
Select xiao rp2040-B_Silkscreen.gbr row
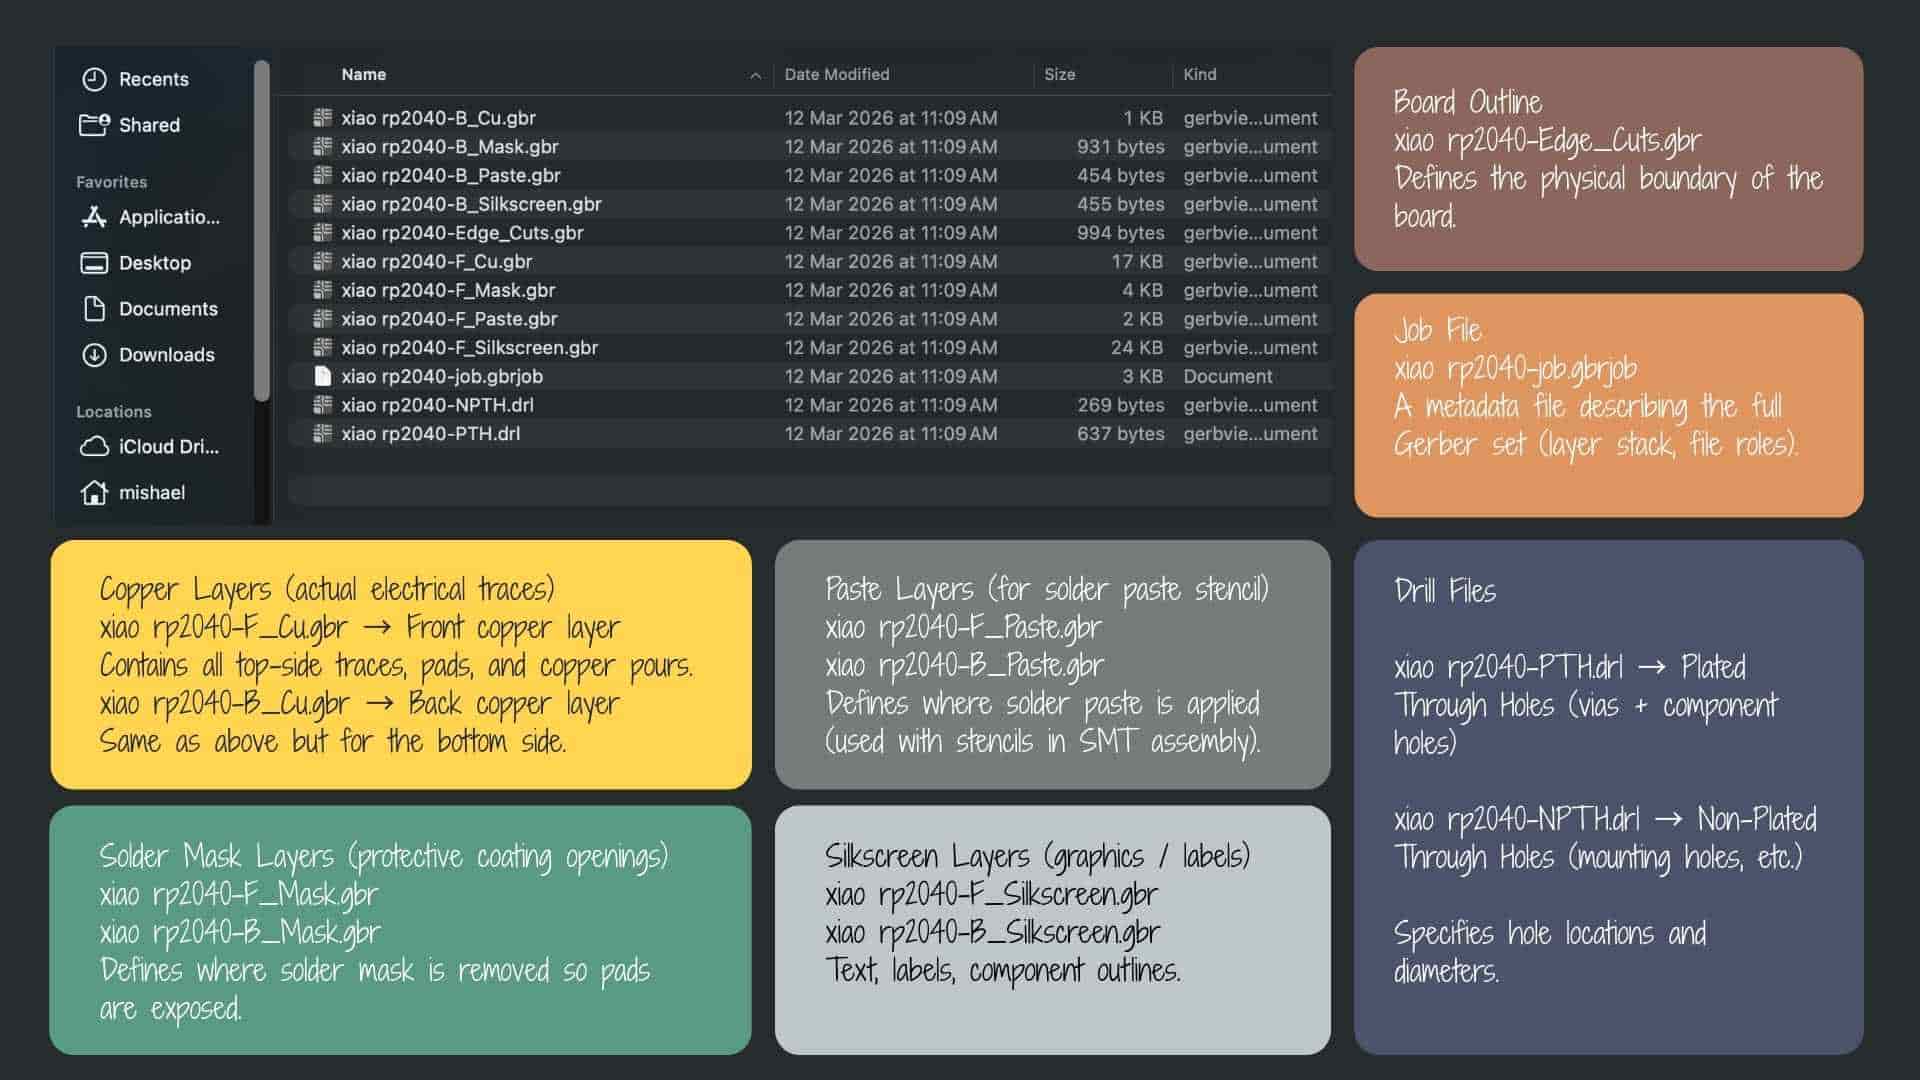[471, 204]
